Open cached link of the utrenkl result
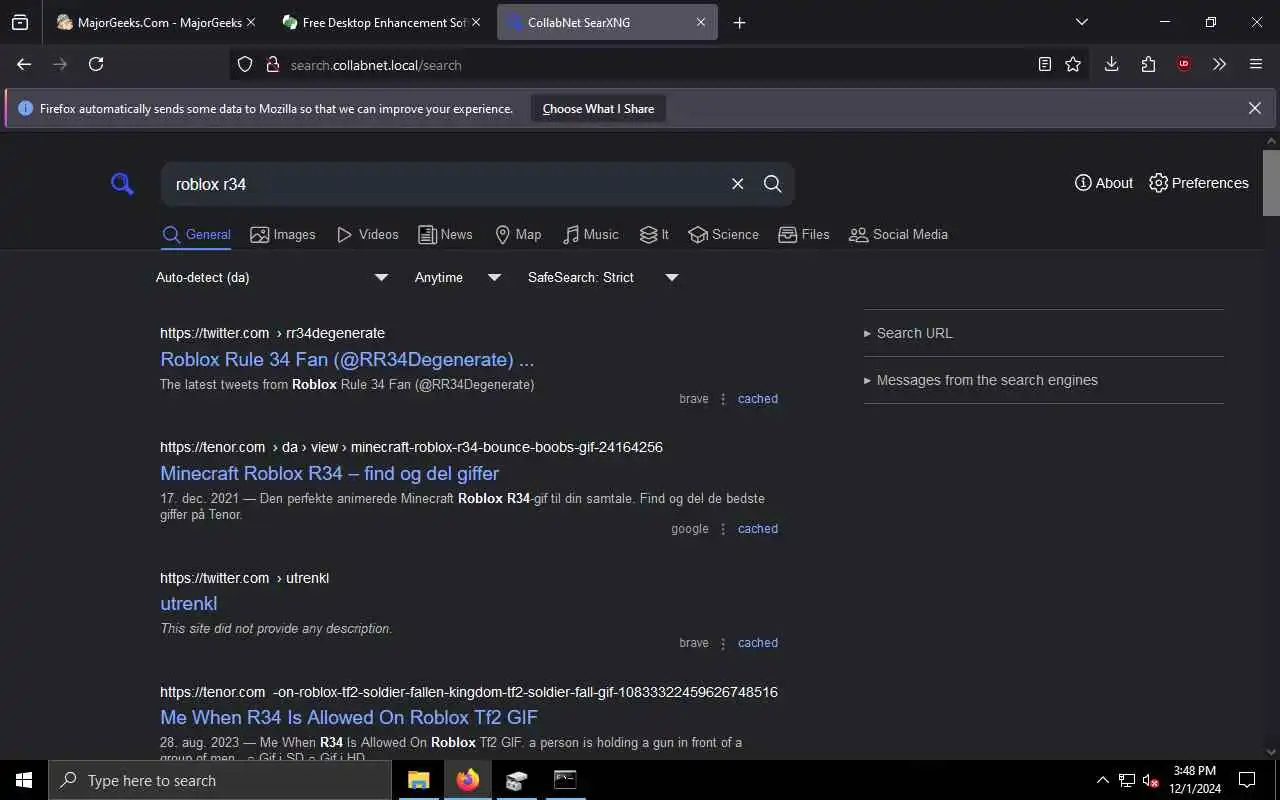The image size is (1280, 800). (x=758, y=643)
